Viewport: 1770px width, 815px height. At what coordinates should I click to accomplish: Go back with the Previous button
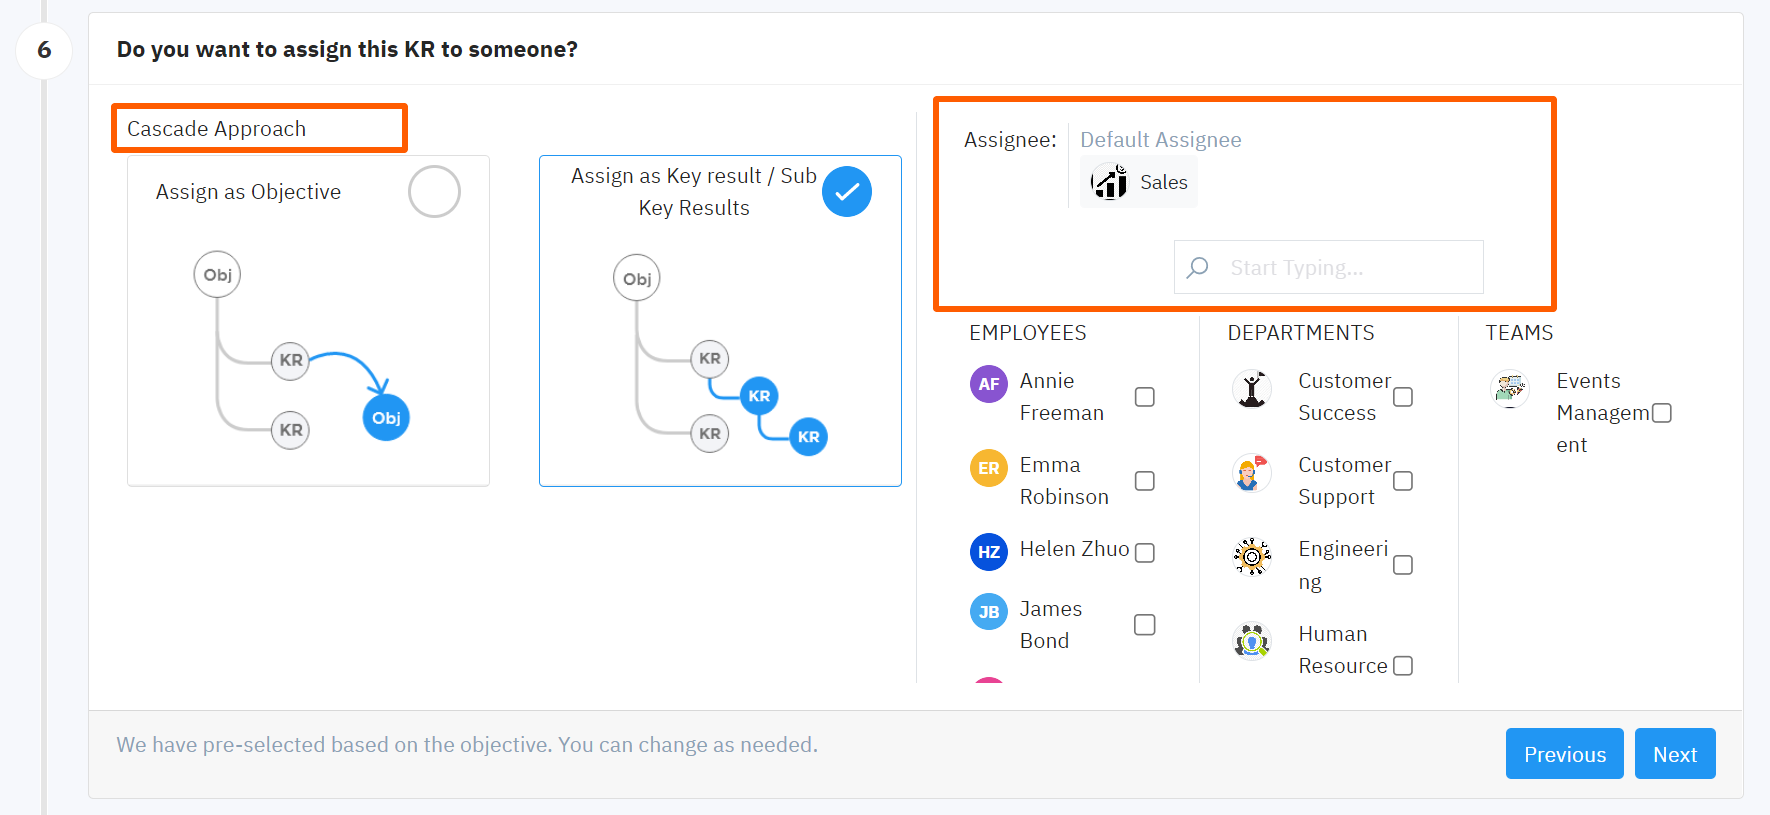1564,754
